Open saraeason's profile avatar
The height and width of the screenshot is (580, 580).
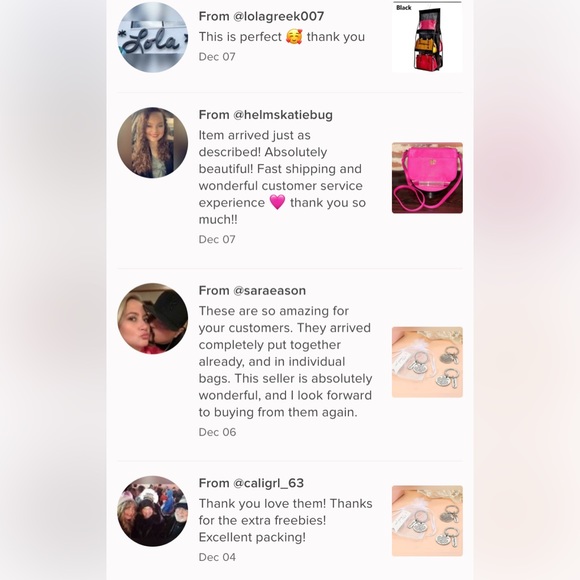click(152, 318)
